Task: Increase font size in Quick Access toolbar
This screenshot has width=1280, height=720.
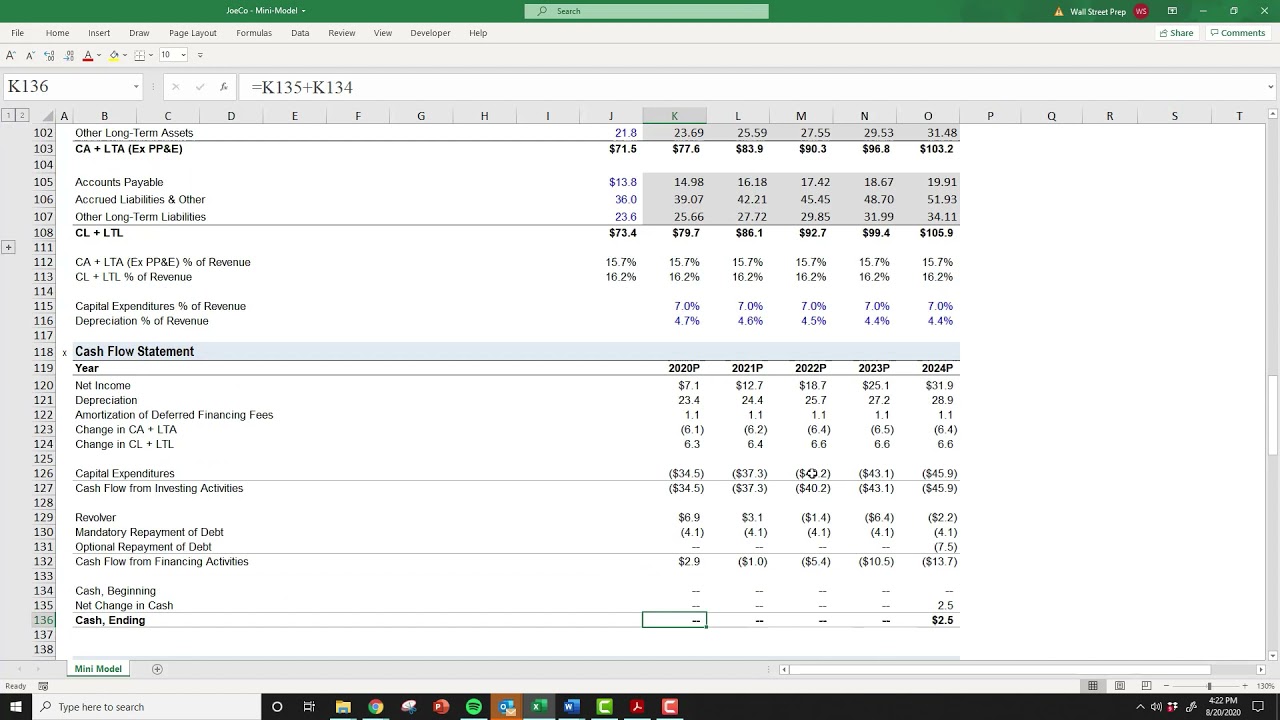Action: (10, 55)
